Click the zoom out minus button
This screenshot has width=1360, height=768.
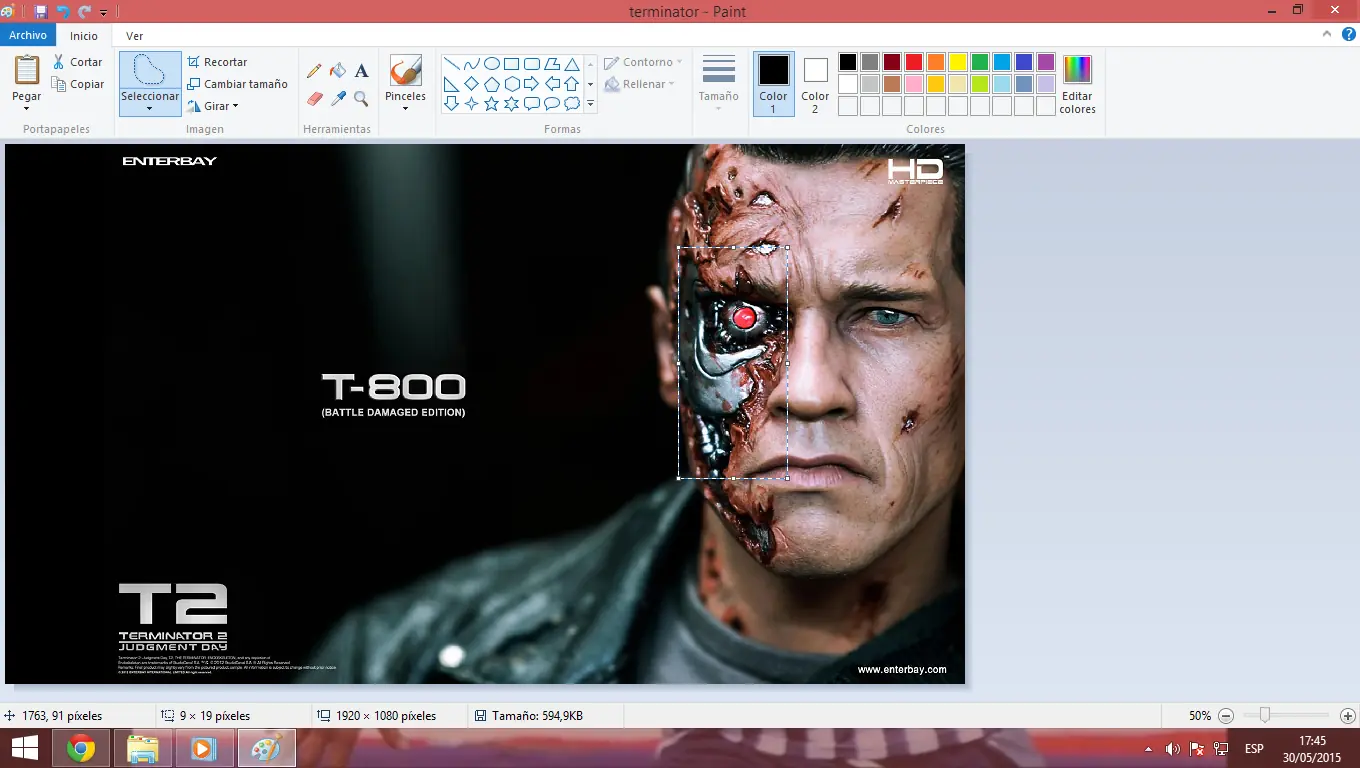pos(1226,716)
